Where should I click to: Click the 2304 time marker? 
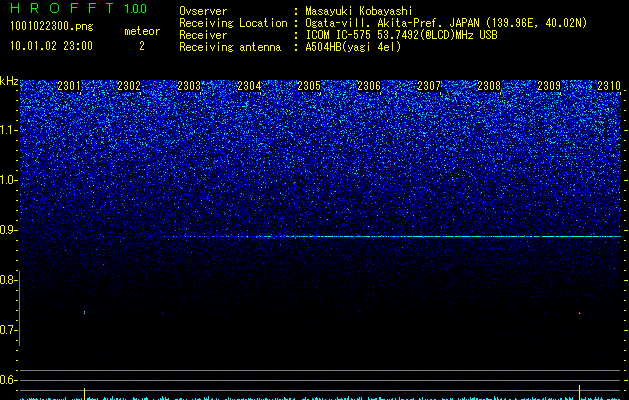[x=249, y=86]
